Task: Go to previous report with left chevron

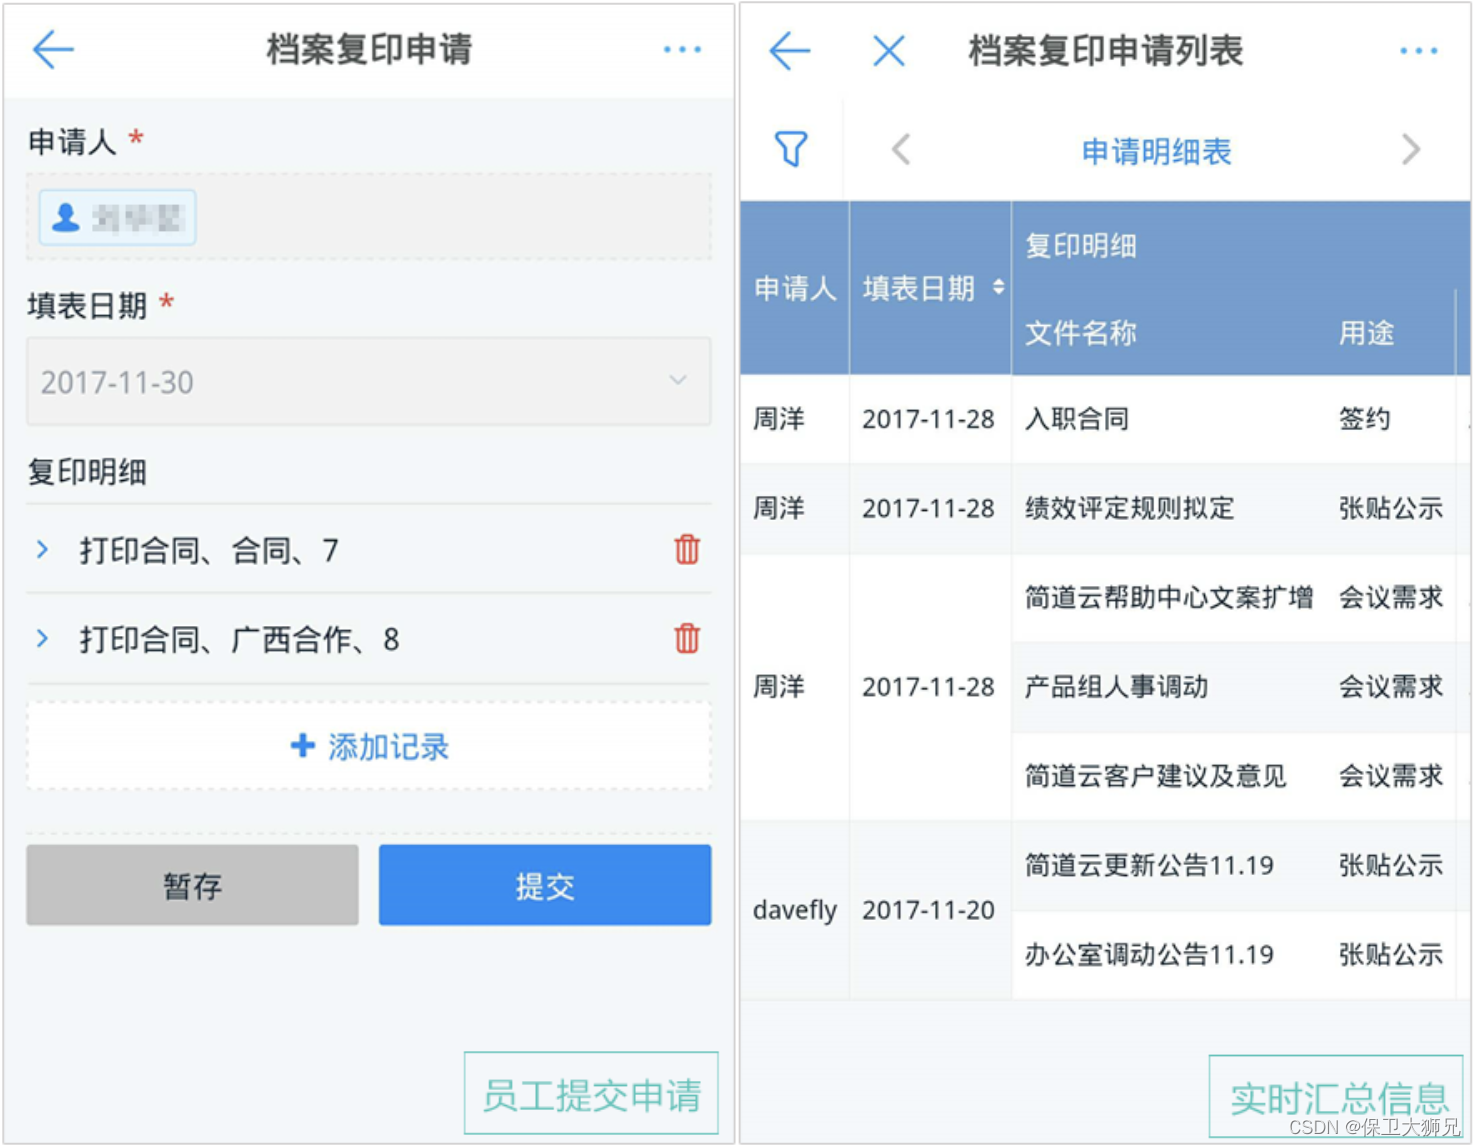Action: tap(901, 150)
